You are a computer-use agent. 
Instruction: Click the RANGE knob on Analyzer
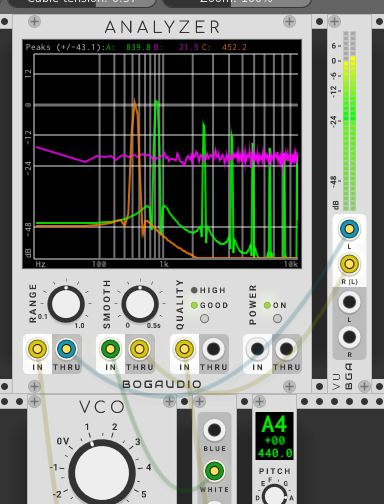(x=66, y=304)
